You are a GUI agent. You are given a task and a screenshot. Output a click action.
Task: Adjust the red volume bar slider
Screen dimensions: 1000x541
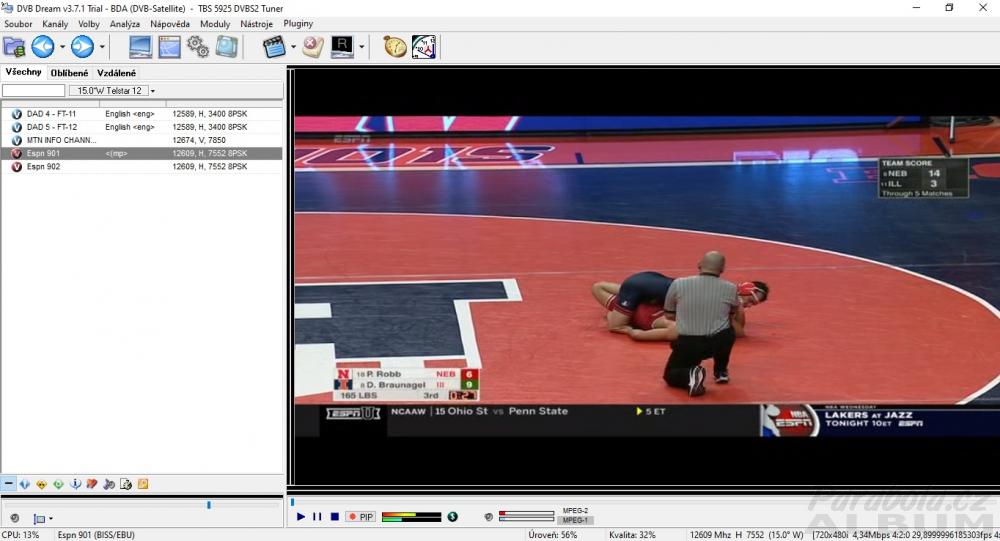click(x=526, y=513)
